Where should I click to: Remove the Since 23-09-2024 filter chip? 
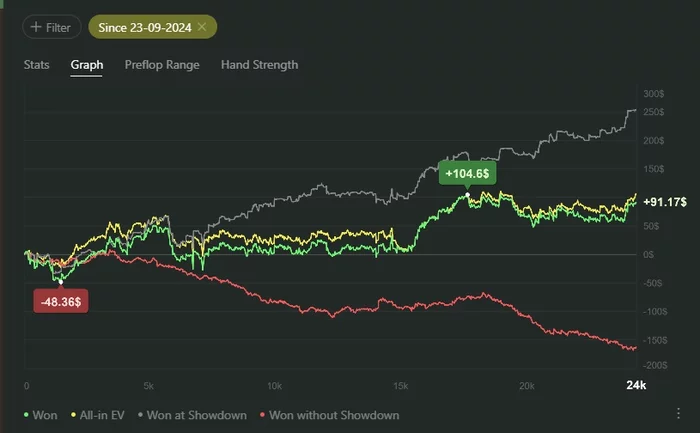(202, 27)
